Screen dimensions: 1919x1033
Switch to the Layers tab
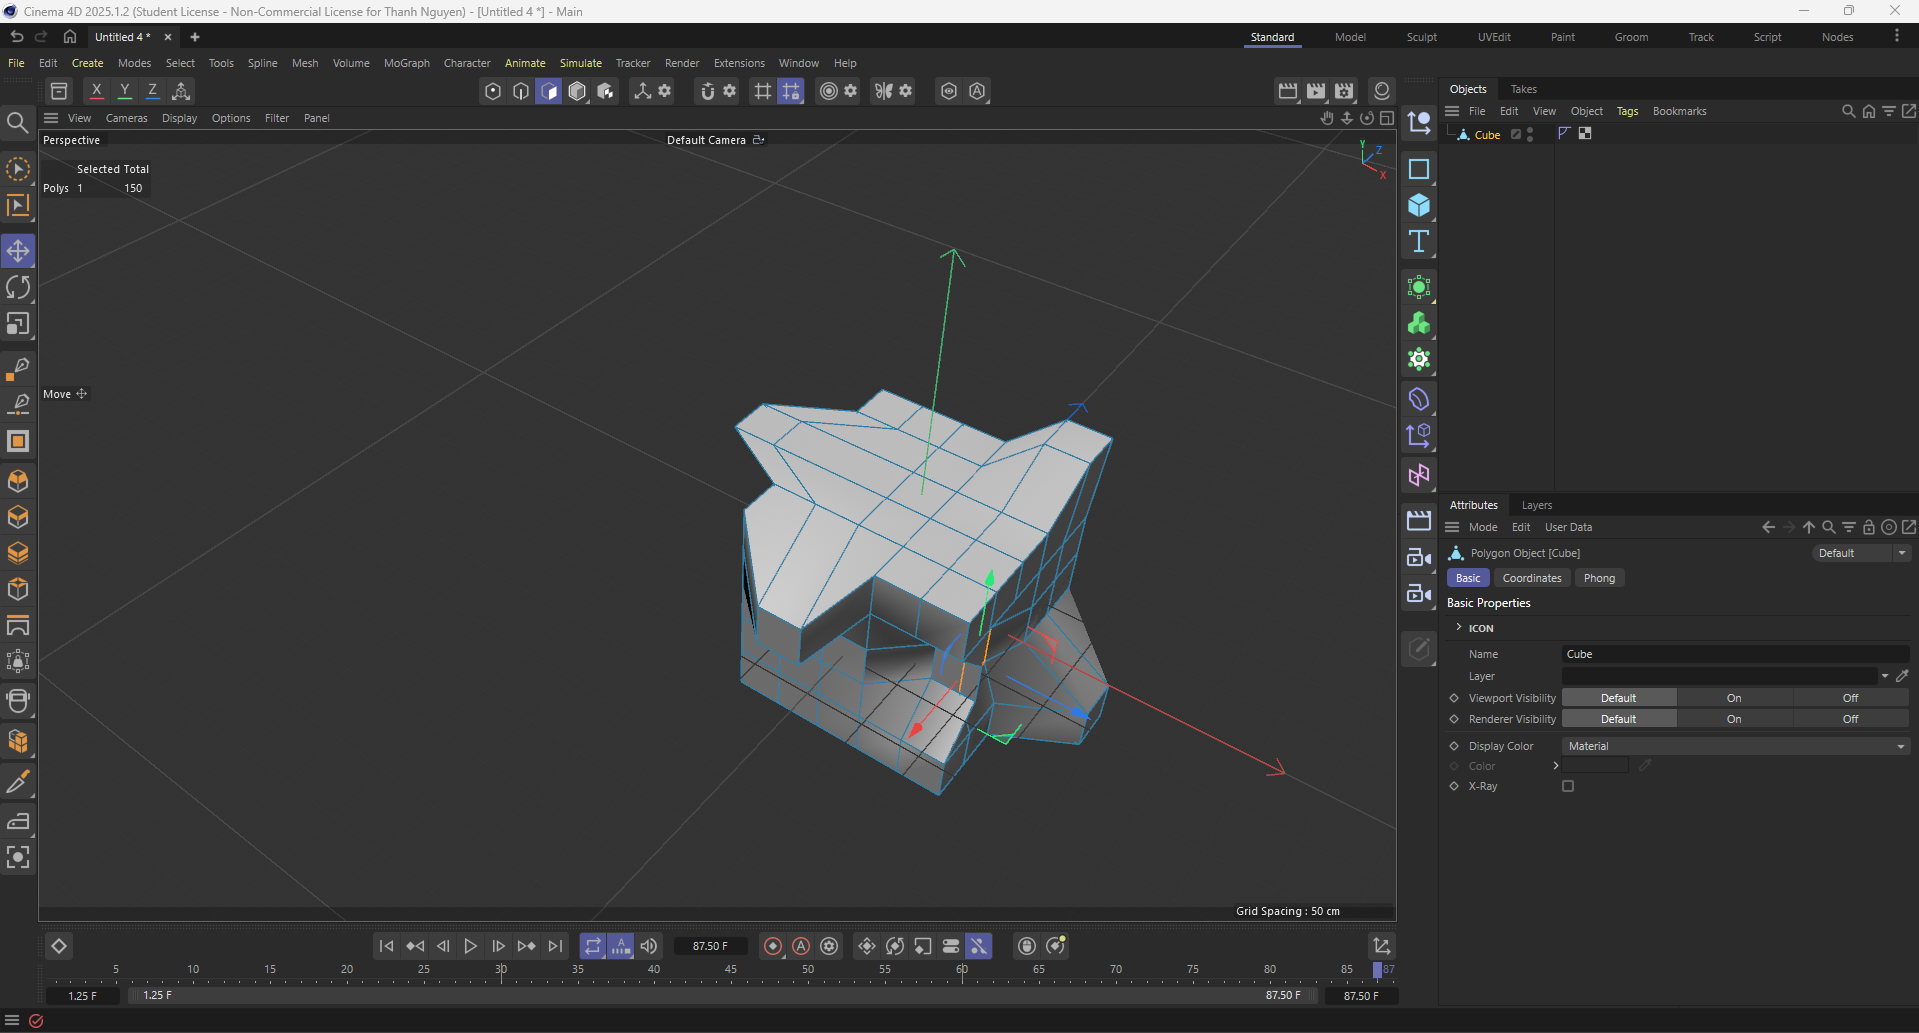[x=1536, y=505]
